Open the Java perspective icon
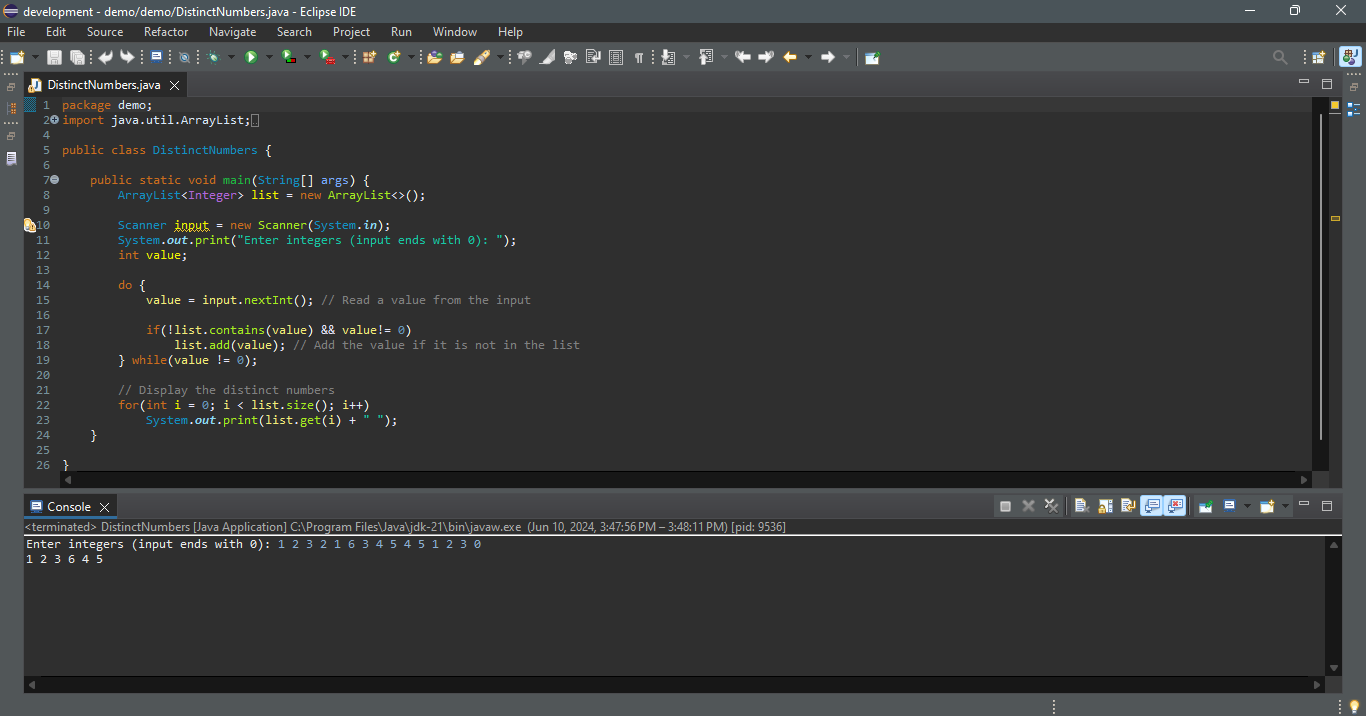 (x=1349, y=58)
